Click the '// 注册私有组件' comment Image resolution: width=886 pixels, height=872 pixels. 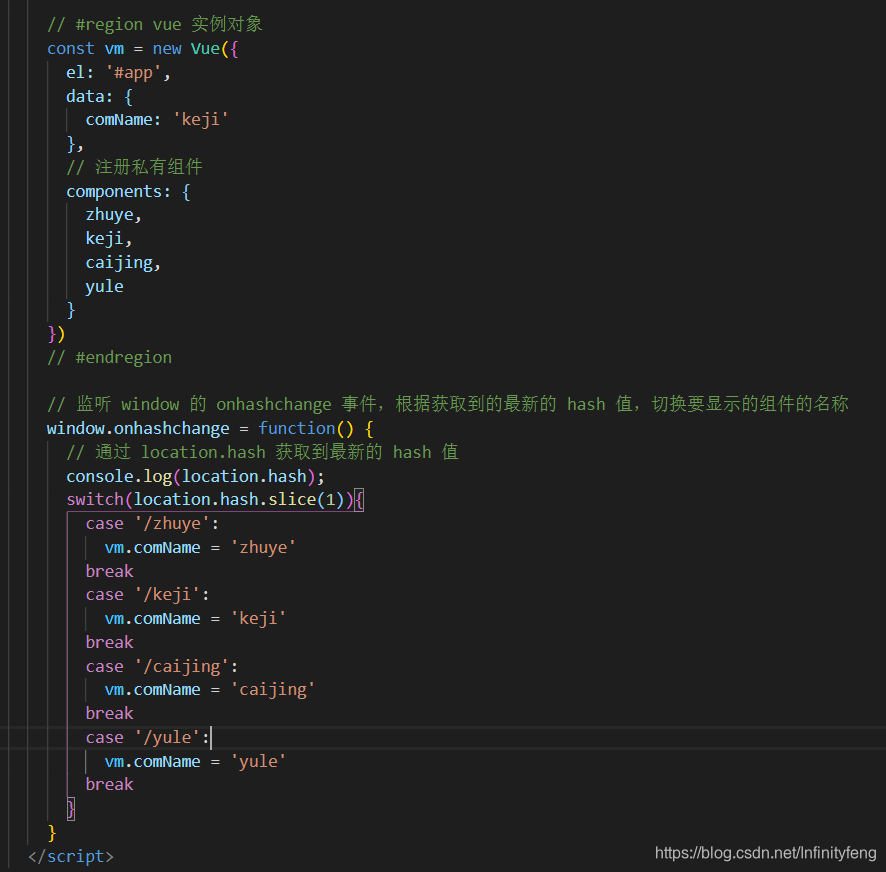click(134, 167)
